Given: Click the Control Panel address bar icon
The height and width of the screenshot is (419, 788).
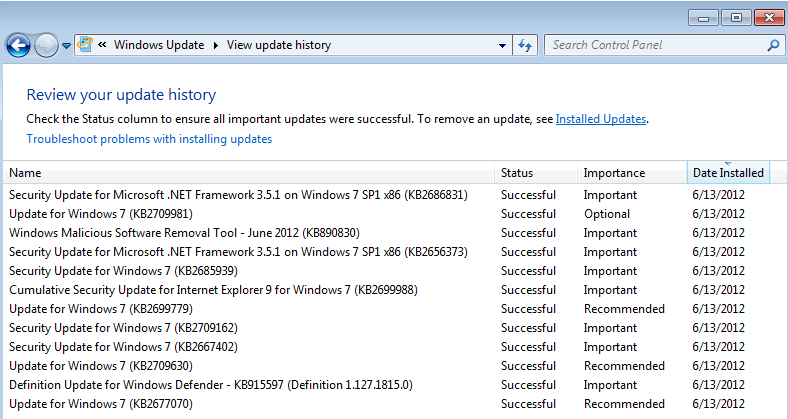Looking at the screenshot, I should coord(86,45).
